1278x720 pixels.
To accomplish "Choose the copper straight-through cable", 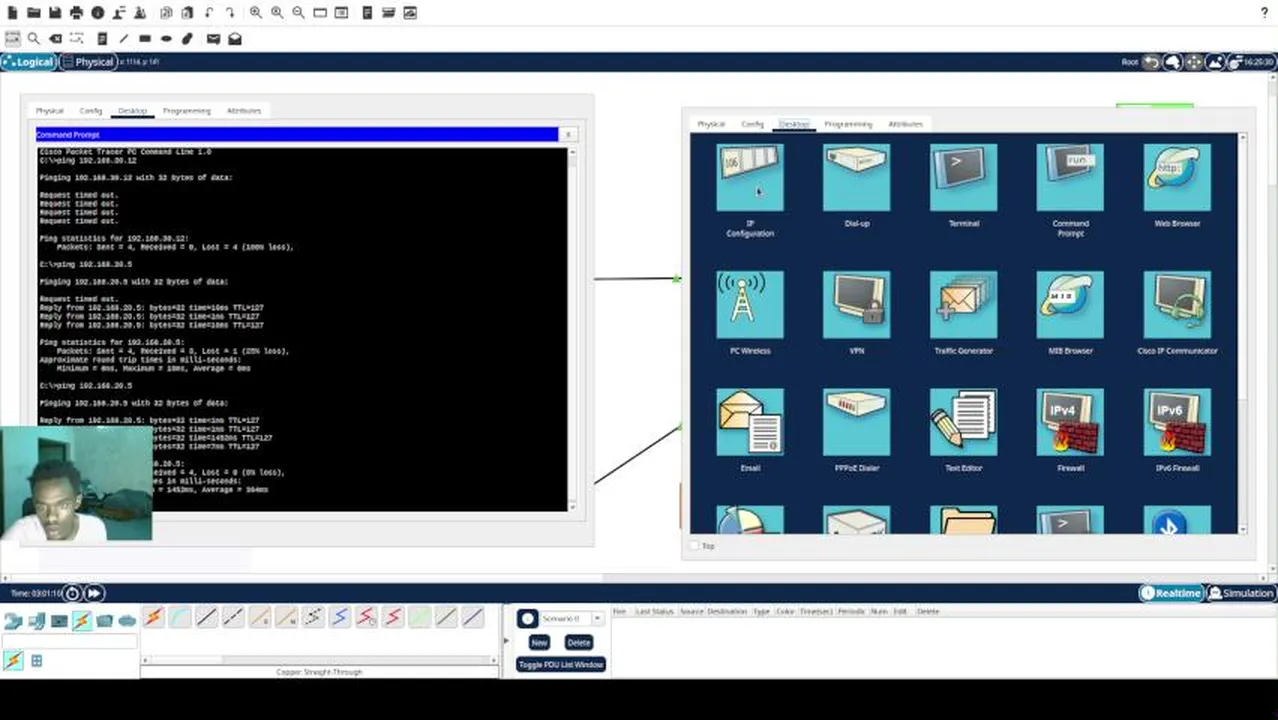I will pos(206,618).
